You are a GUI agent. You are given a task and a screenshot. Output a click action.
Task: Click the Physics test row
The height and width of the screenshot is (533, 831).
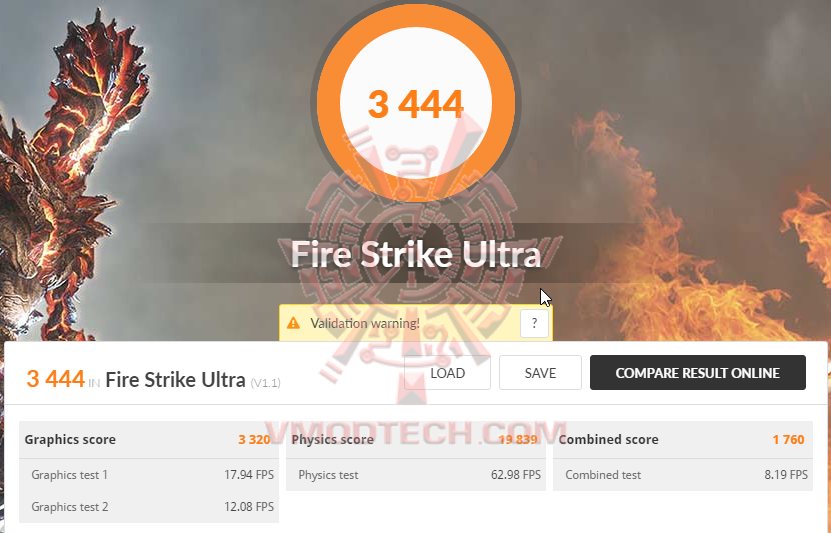[x=416, y=475]
